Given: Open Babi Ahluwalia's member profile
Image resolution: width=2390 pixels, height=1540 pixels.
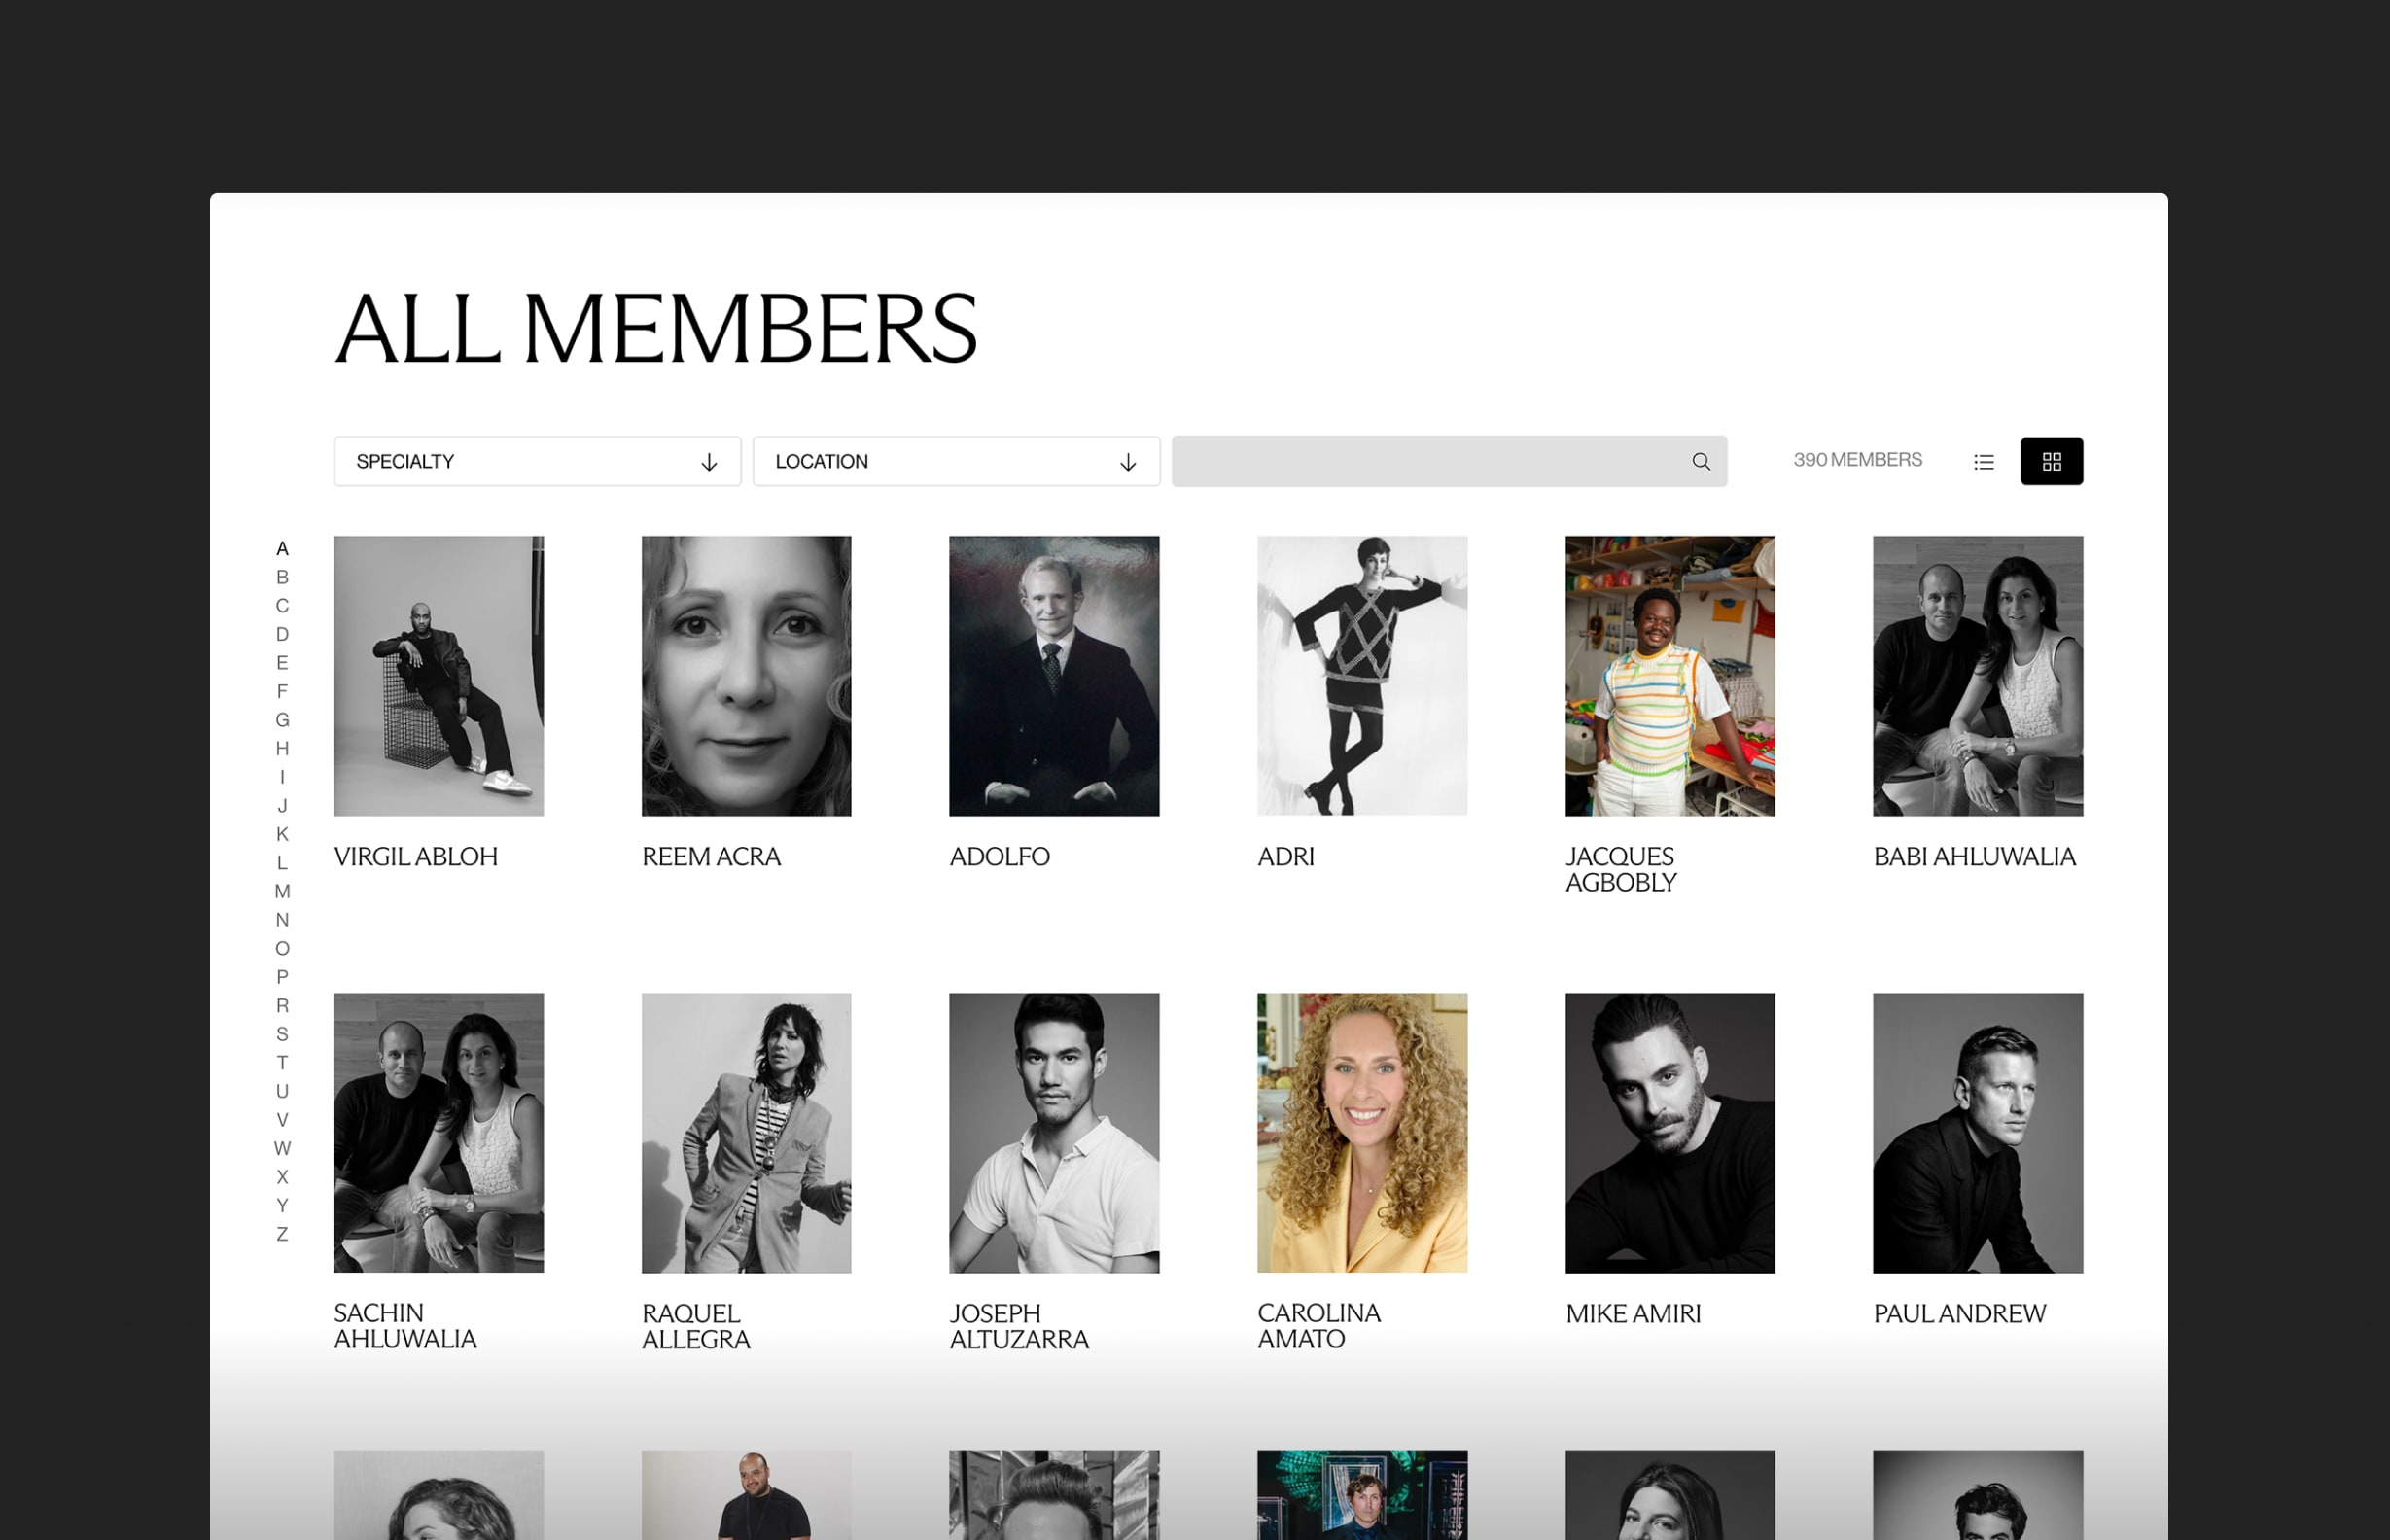Looking at the screenshot, I should coord(1977,676).
